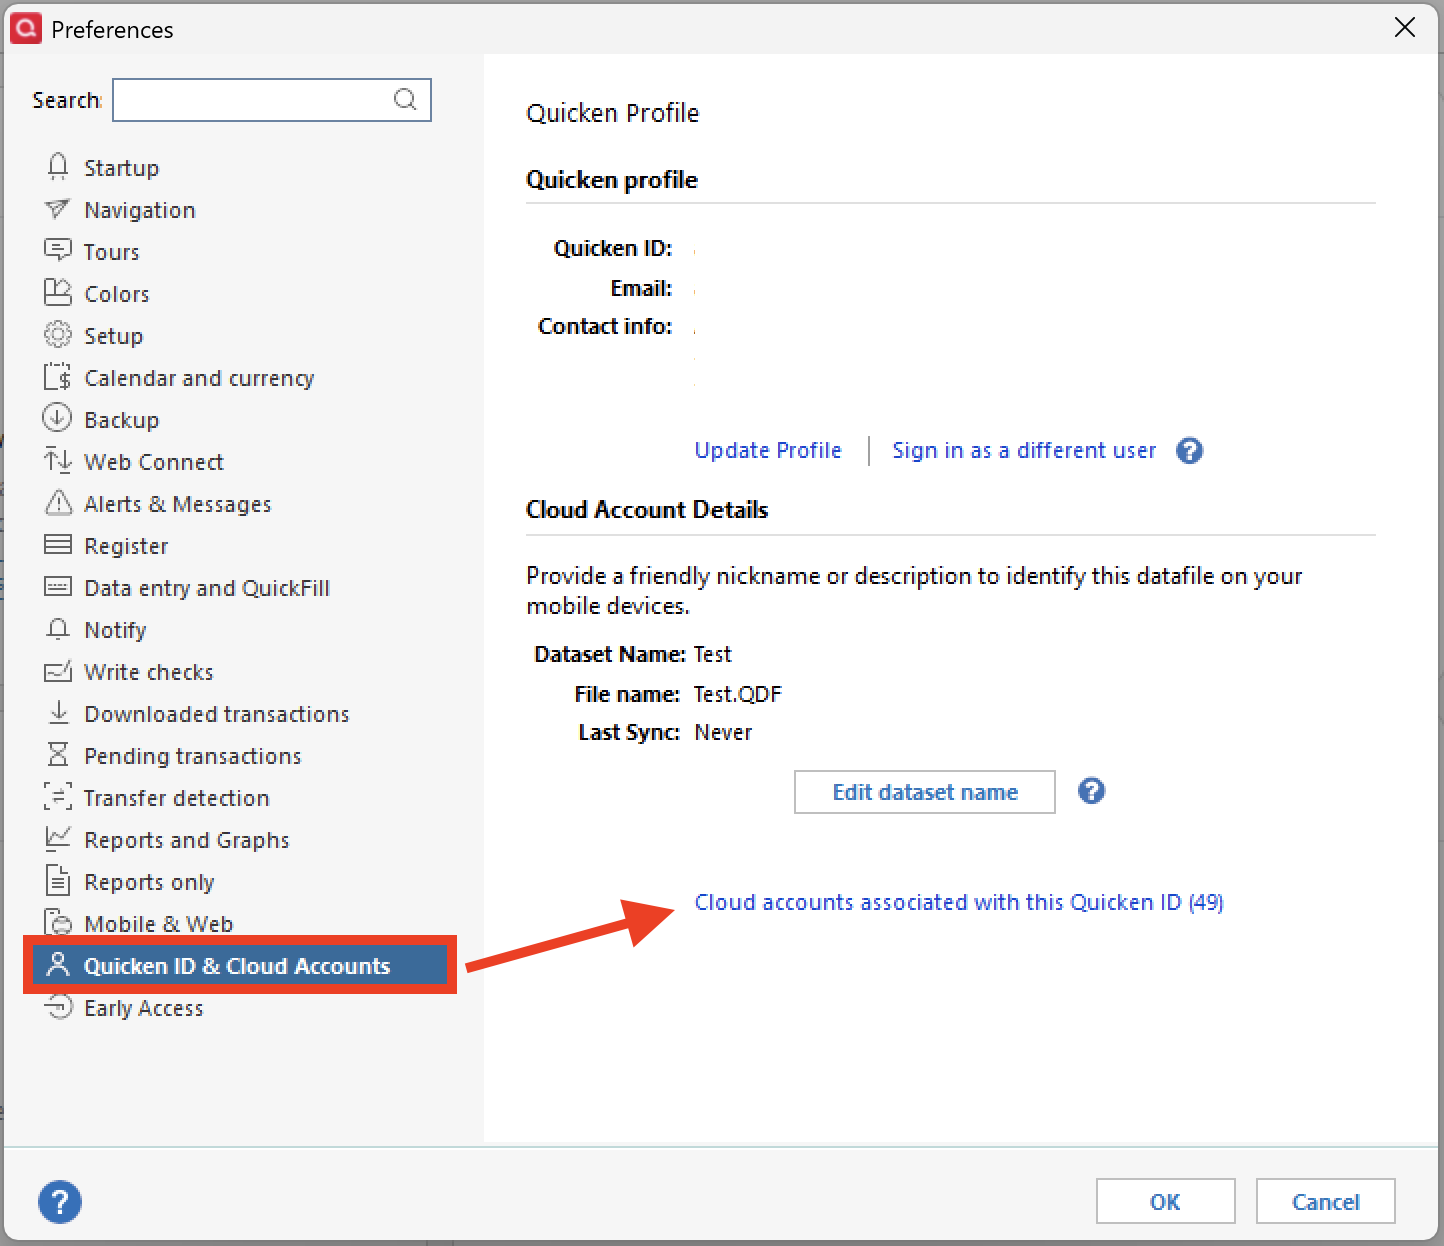1444x1246 pixels.
Task: Open the Early Access preferences
Action: click(143, 1008)
